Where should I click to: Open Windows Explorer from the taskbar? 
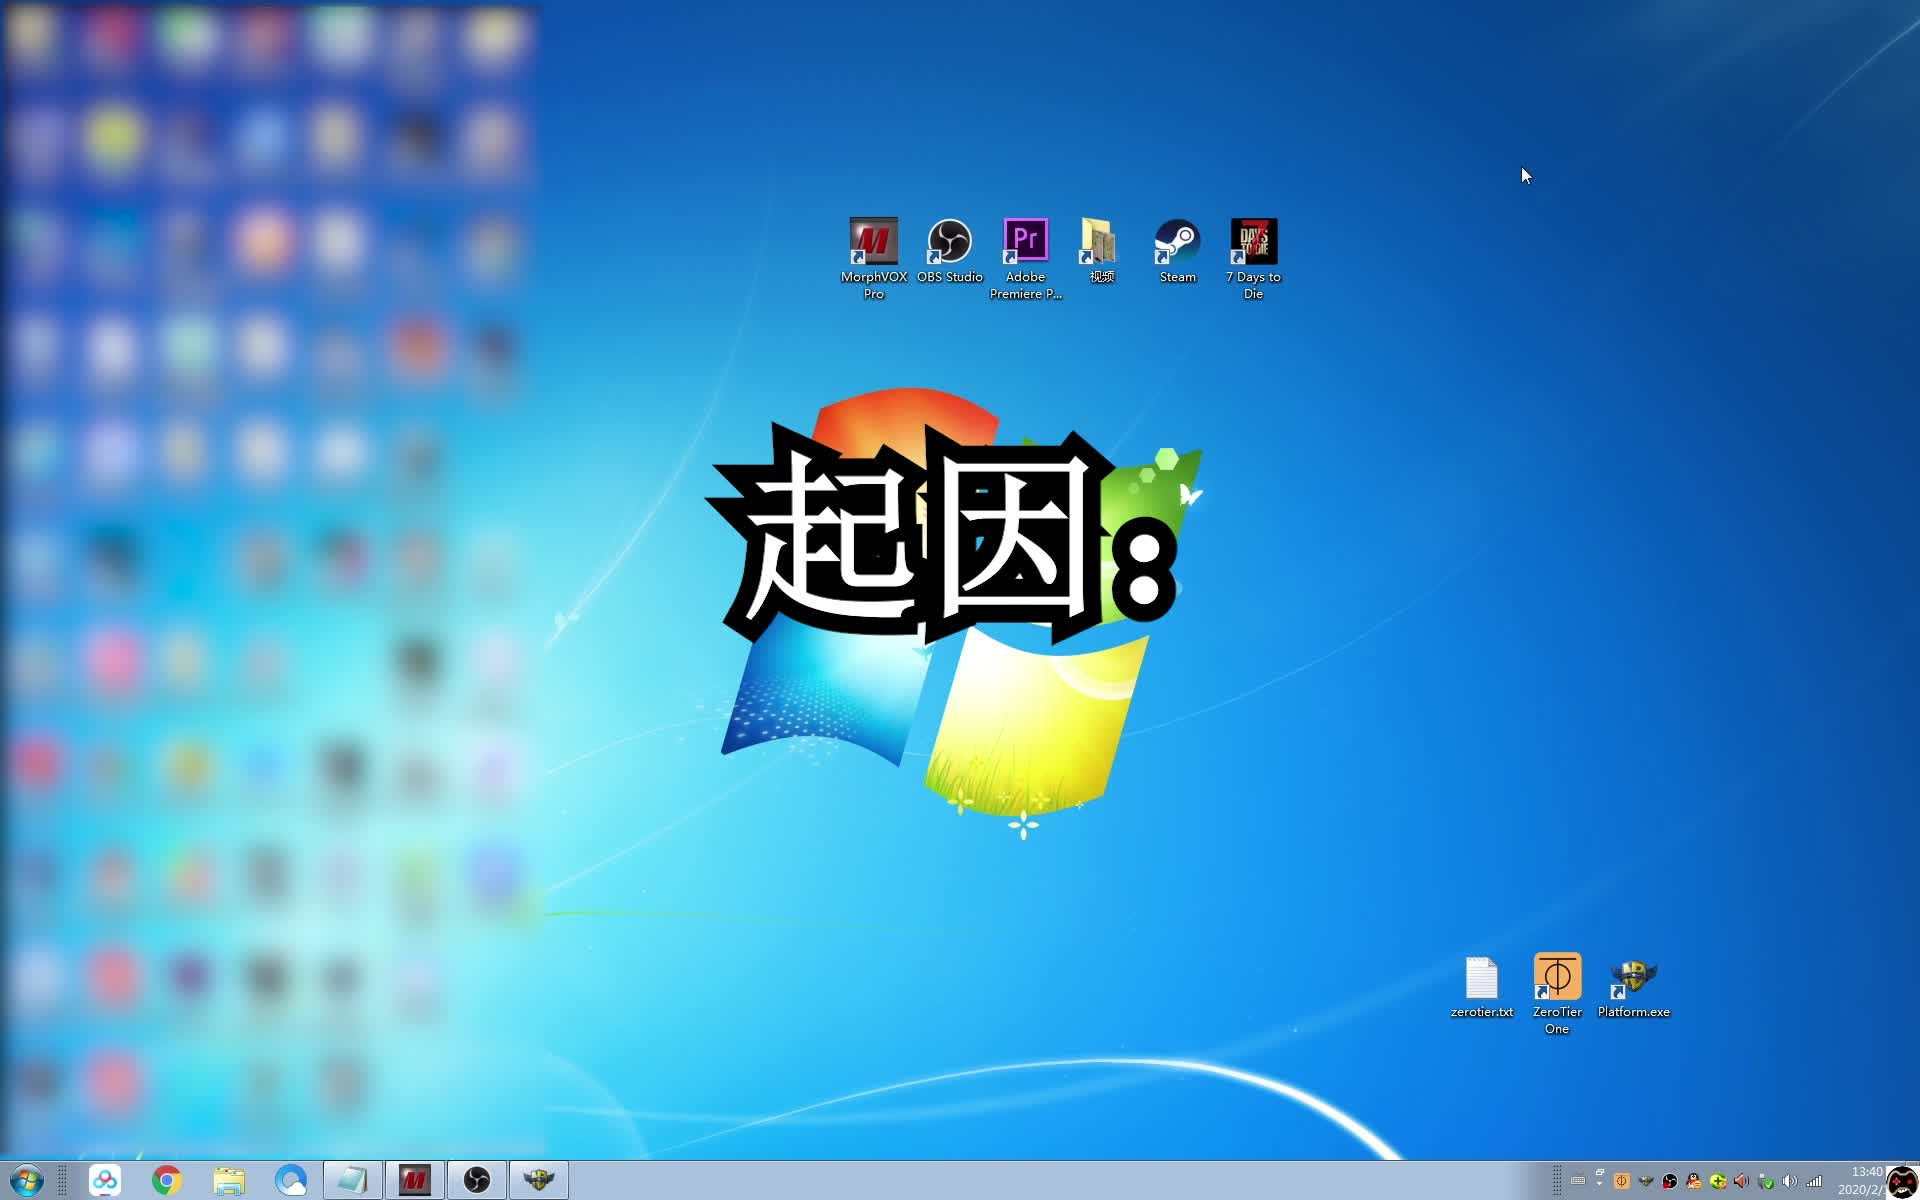229,1181
